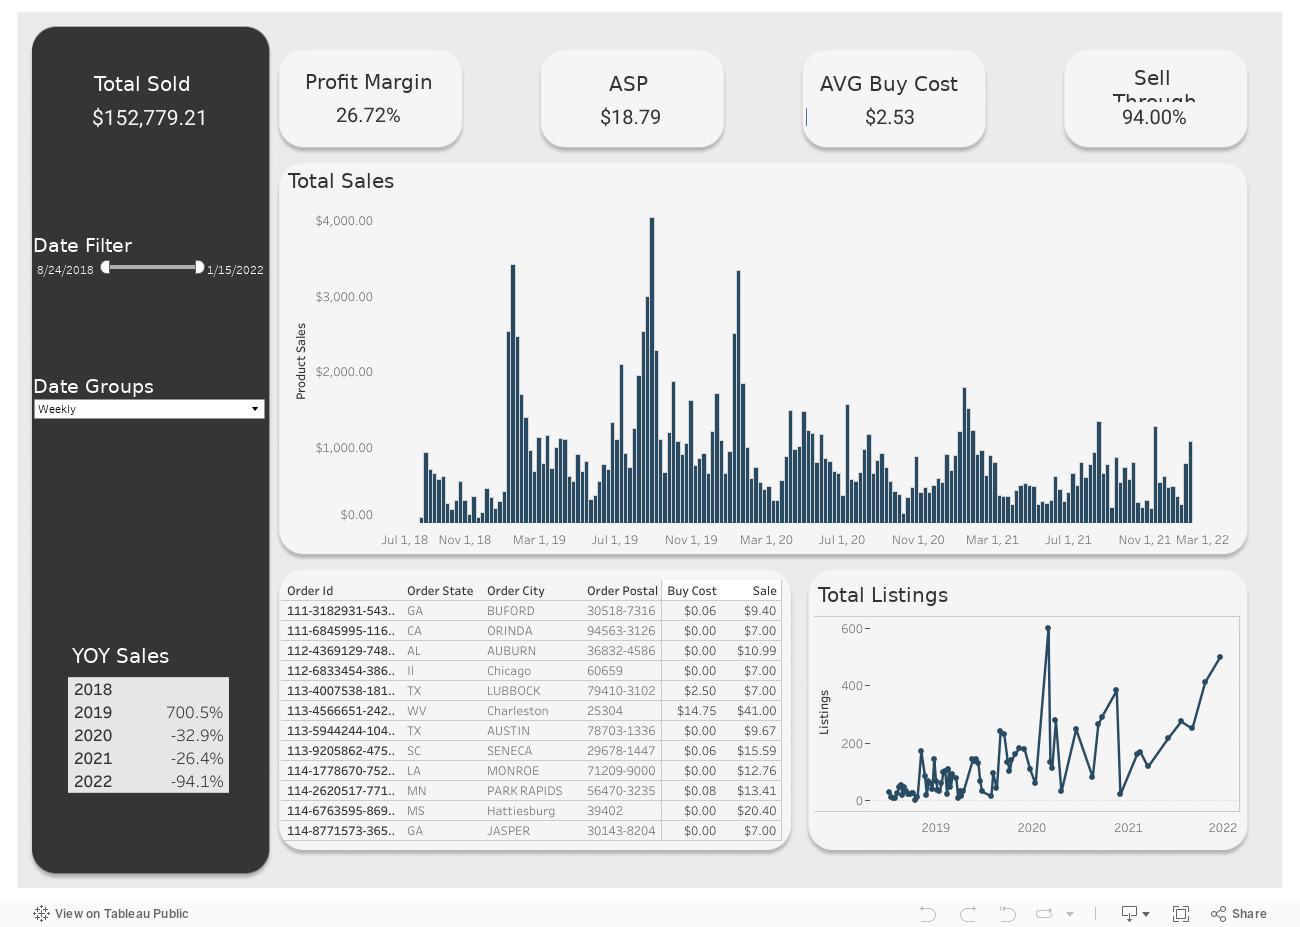Click right handle of Date Filter slider
Screen dimensions: 1300x927
tap(199, 267)
